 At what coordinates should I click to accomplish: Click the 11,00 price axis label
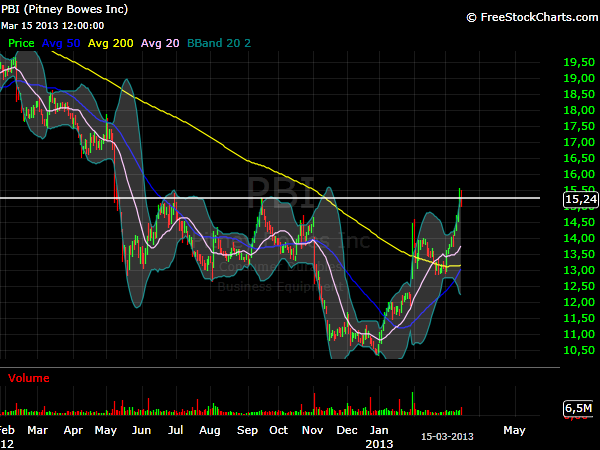tap(579, 334)
